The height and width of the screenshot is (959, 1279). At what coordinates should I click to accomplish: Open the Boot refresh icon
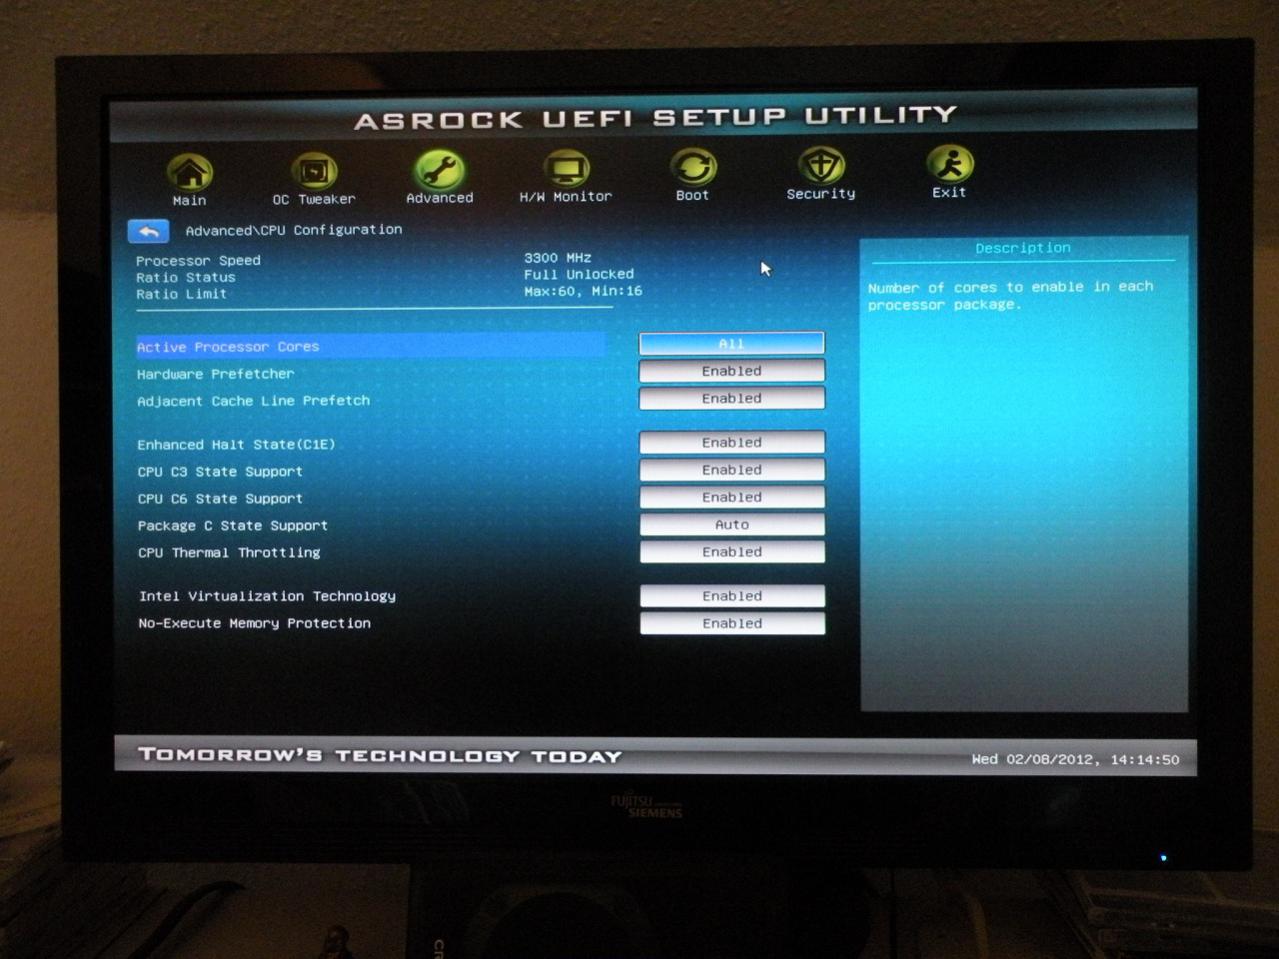coord(693,167)
